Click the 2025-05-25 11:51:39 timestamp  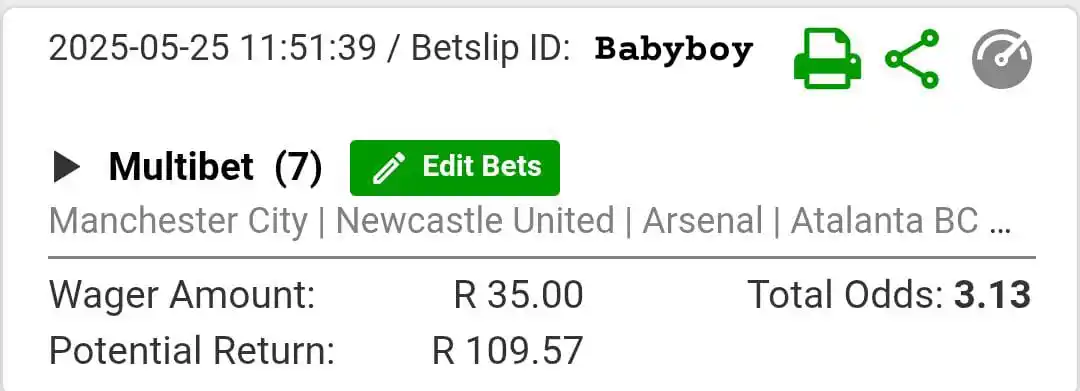[213, 50]
